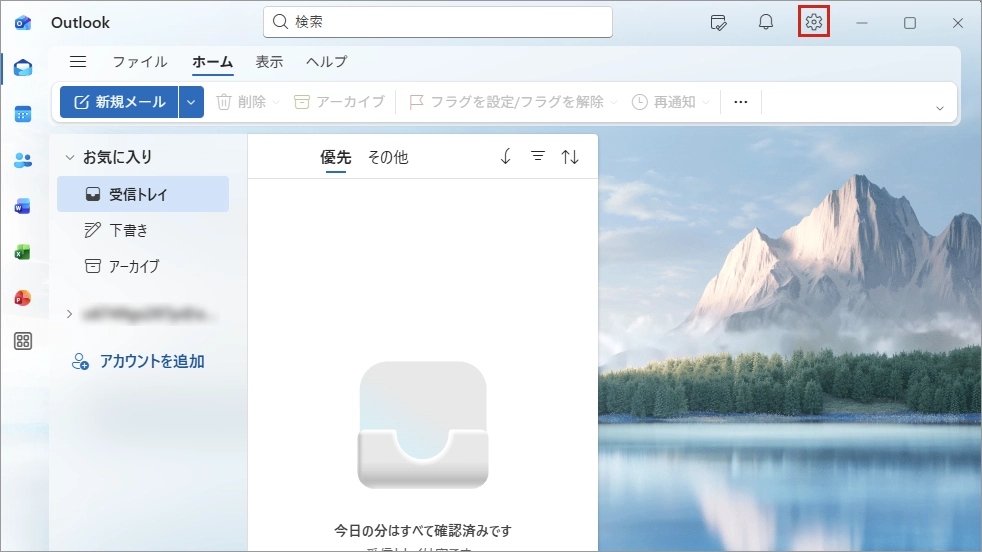Toggle the hamburger navigation pane button
The width and height of the screenshot is (982, 552).
[78, 62]
